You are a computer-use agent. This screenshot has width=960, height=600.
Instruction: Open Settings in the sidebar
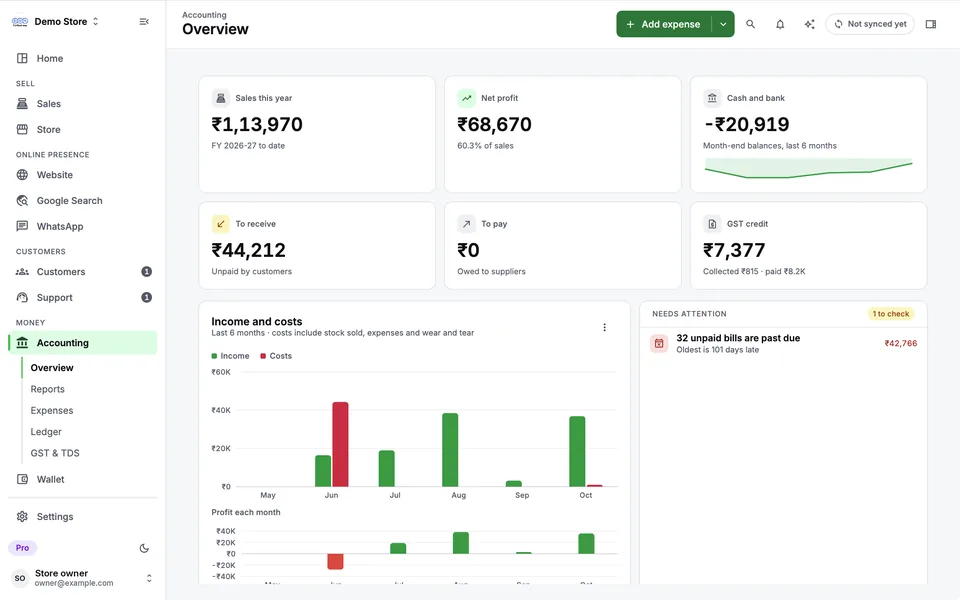tap(83, 516)
